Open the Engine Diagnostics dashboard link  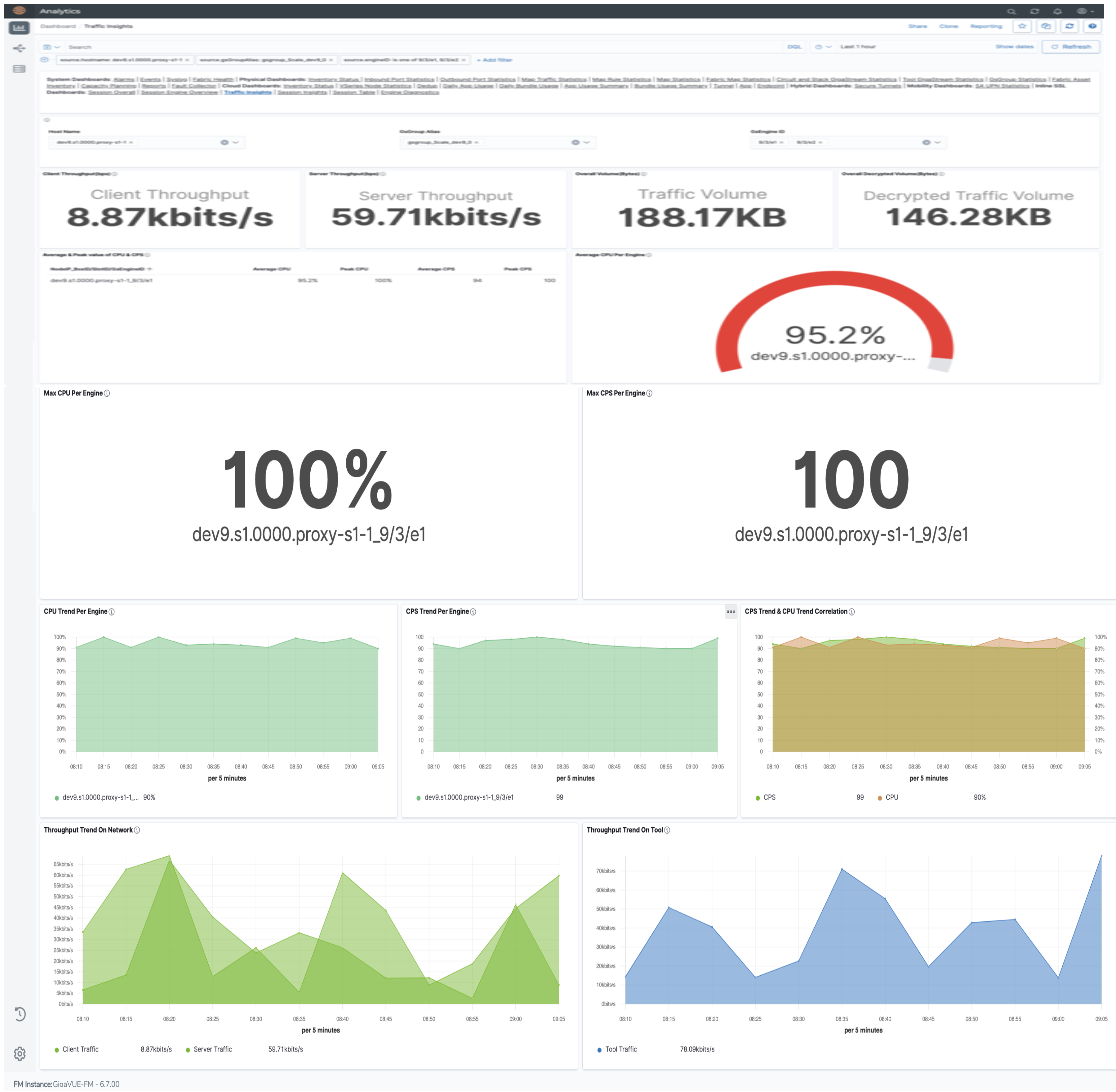click(x=410, y=92)
